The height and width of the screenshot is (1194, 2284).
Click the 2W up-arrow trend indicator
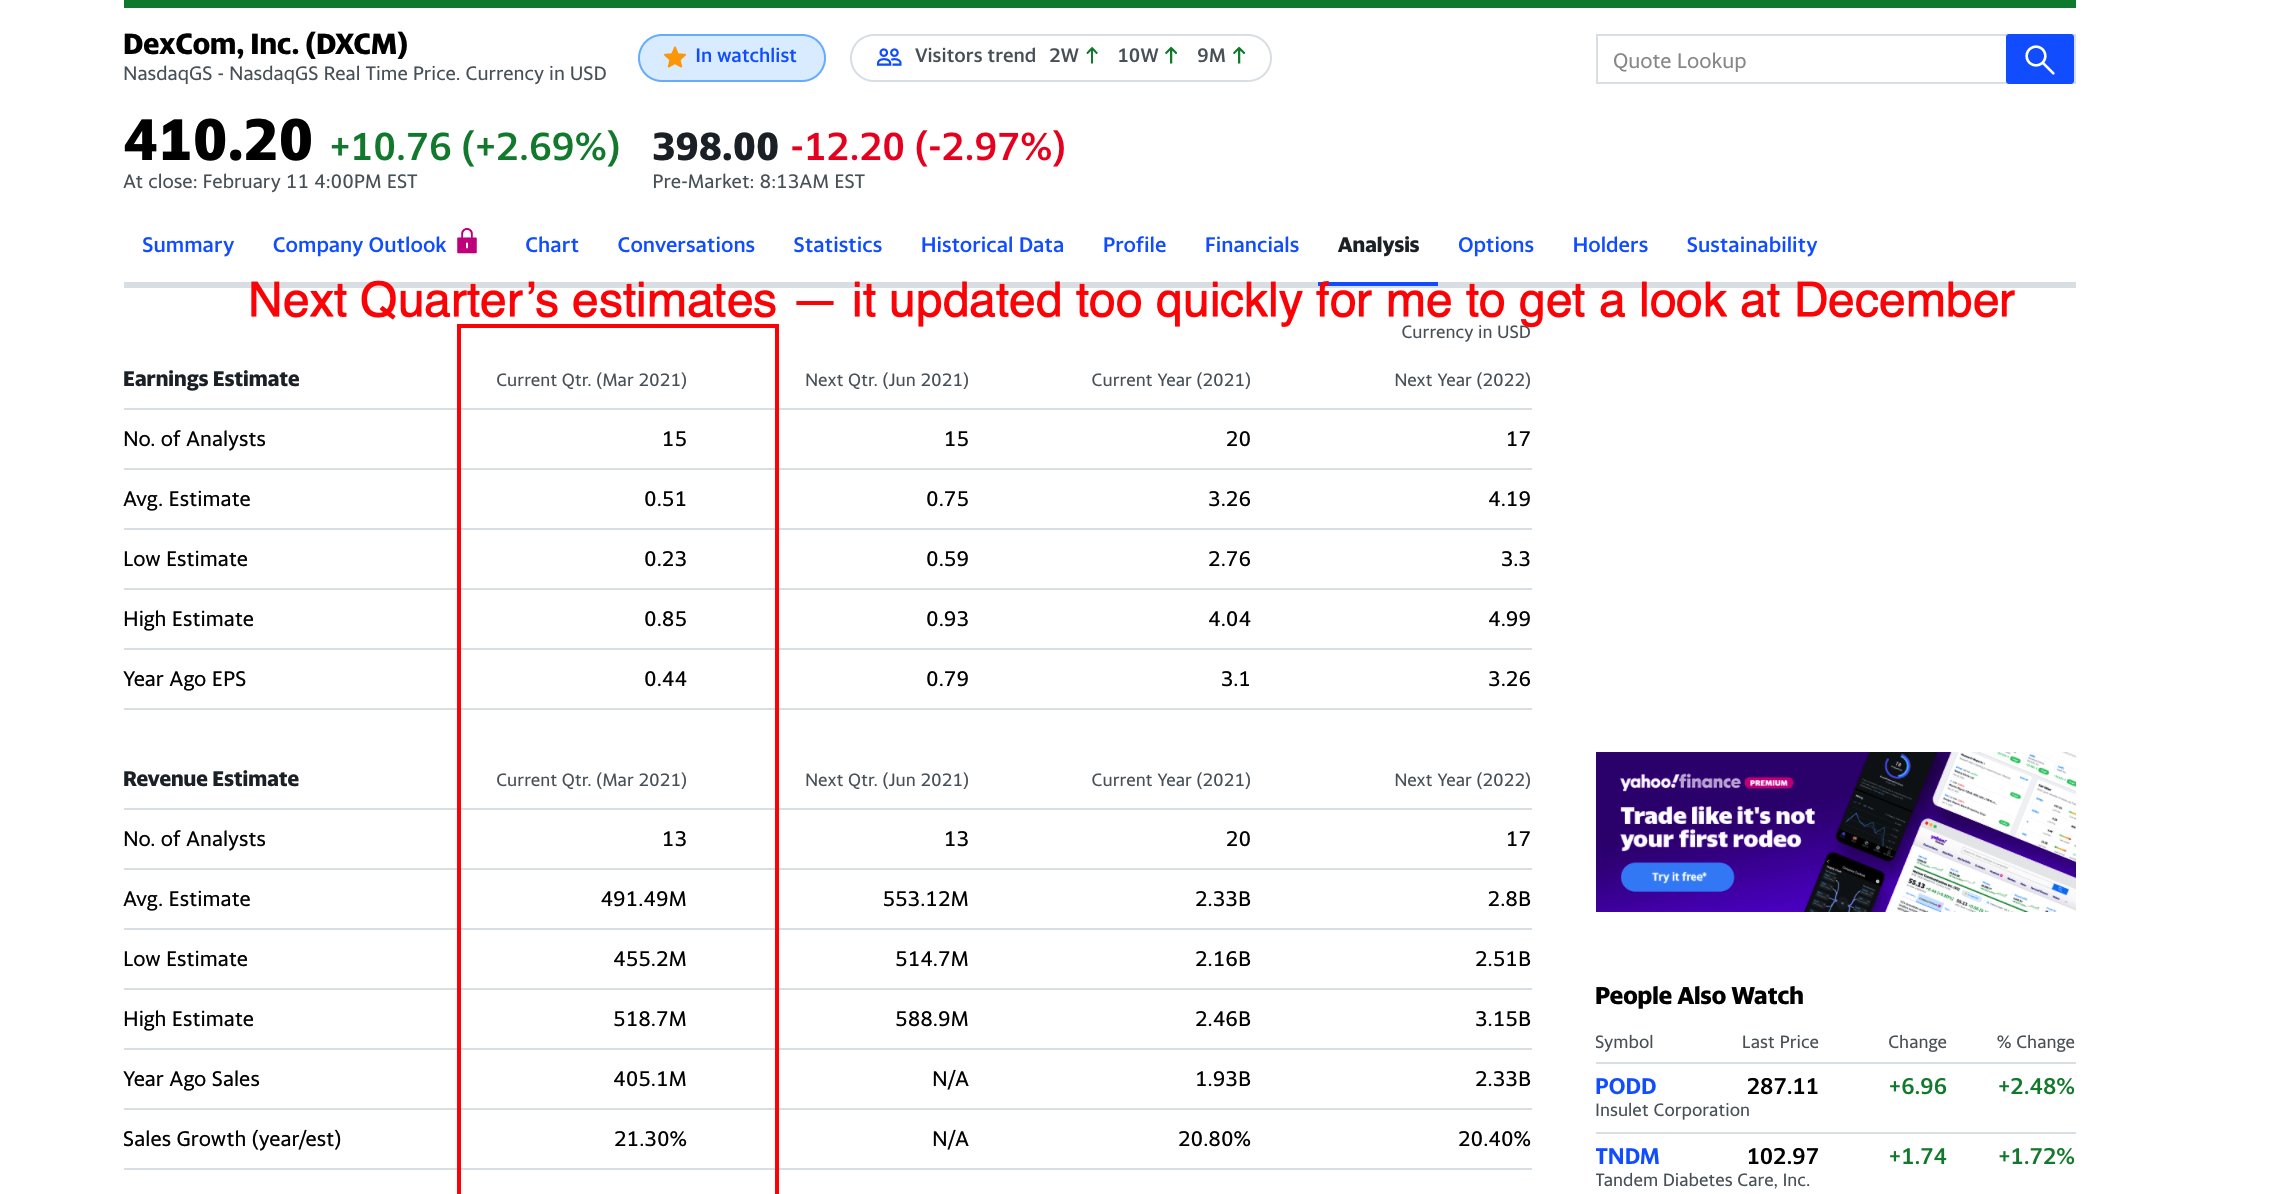(x=1092, y=56)
